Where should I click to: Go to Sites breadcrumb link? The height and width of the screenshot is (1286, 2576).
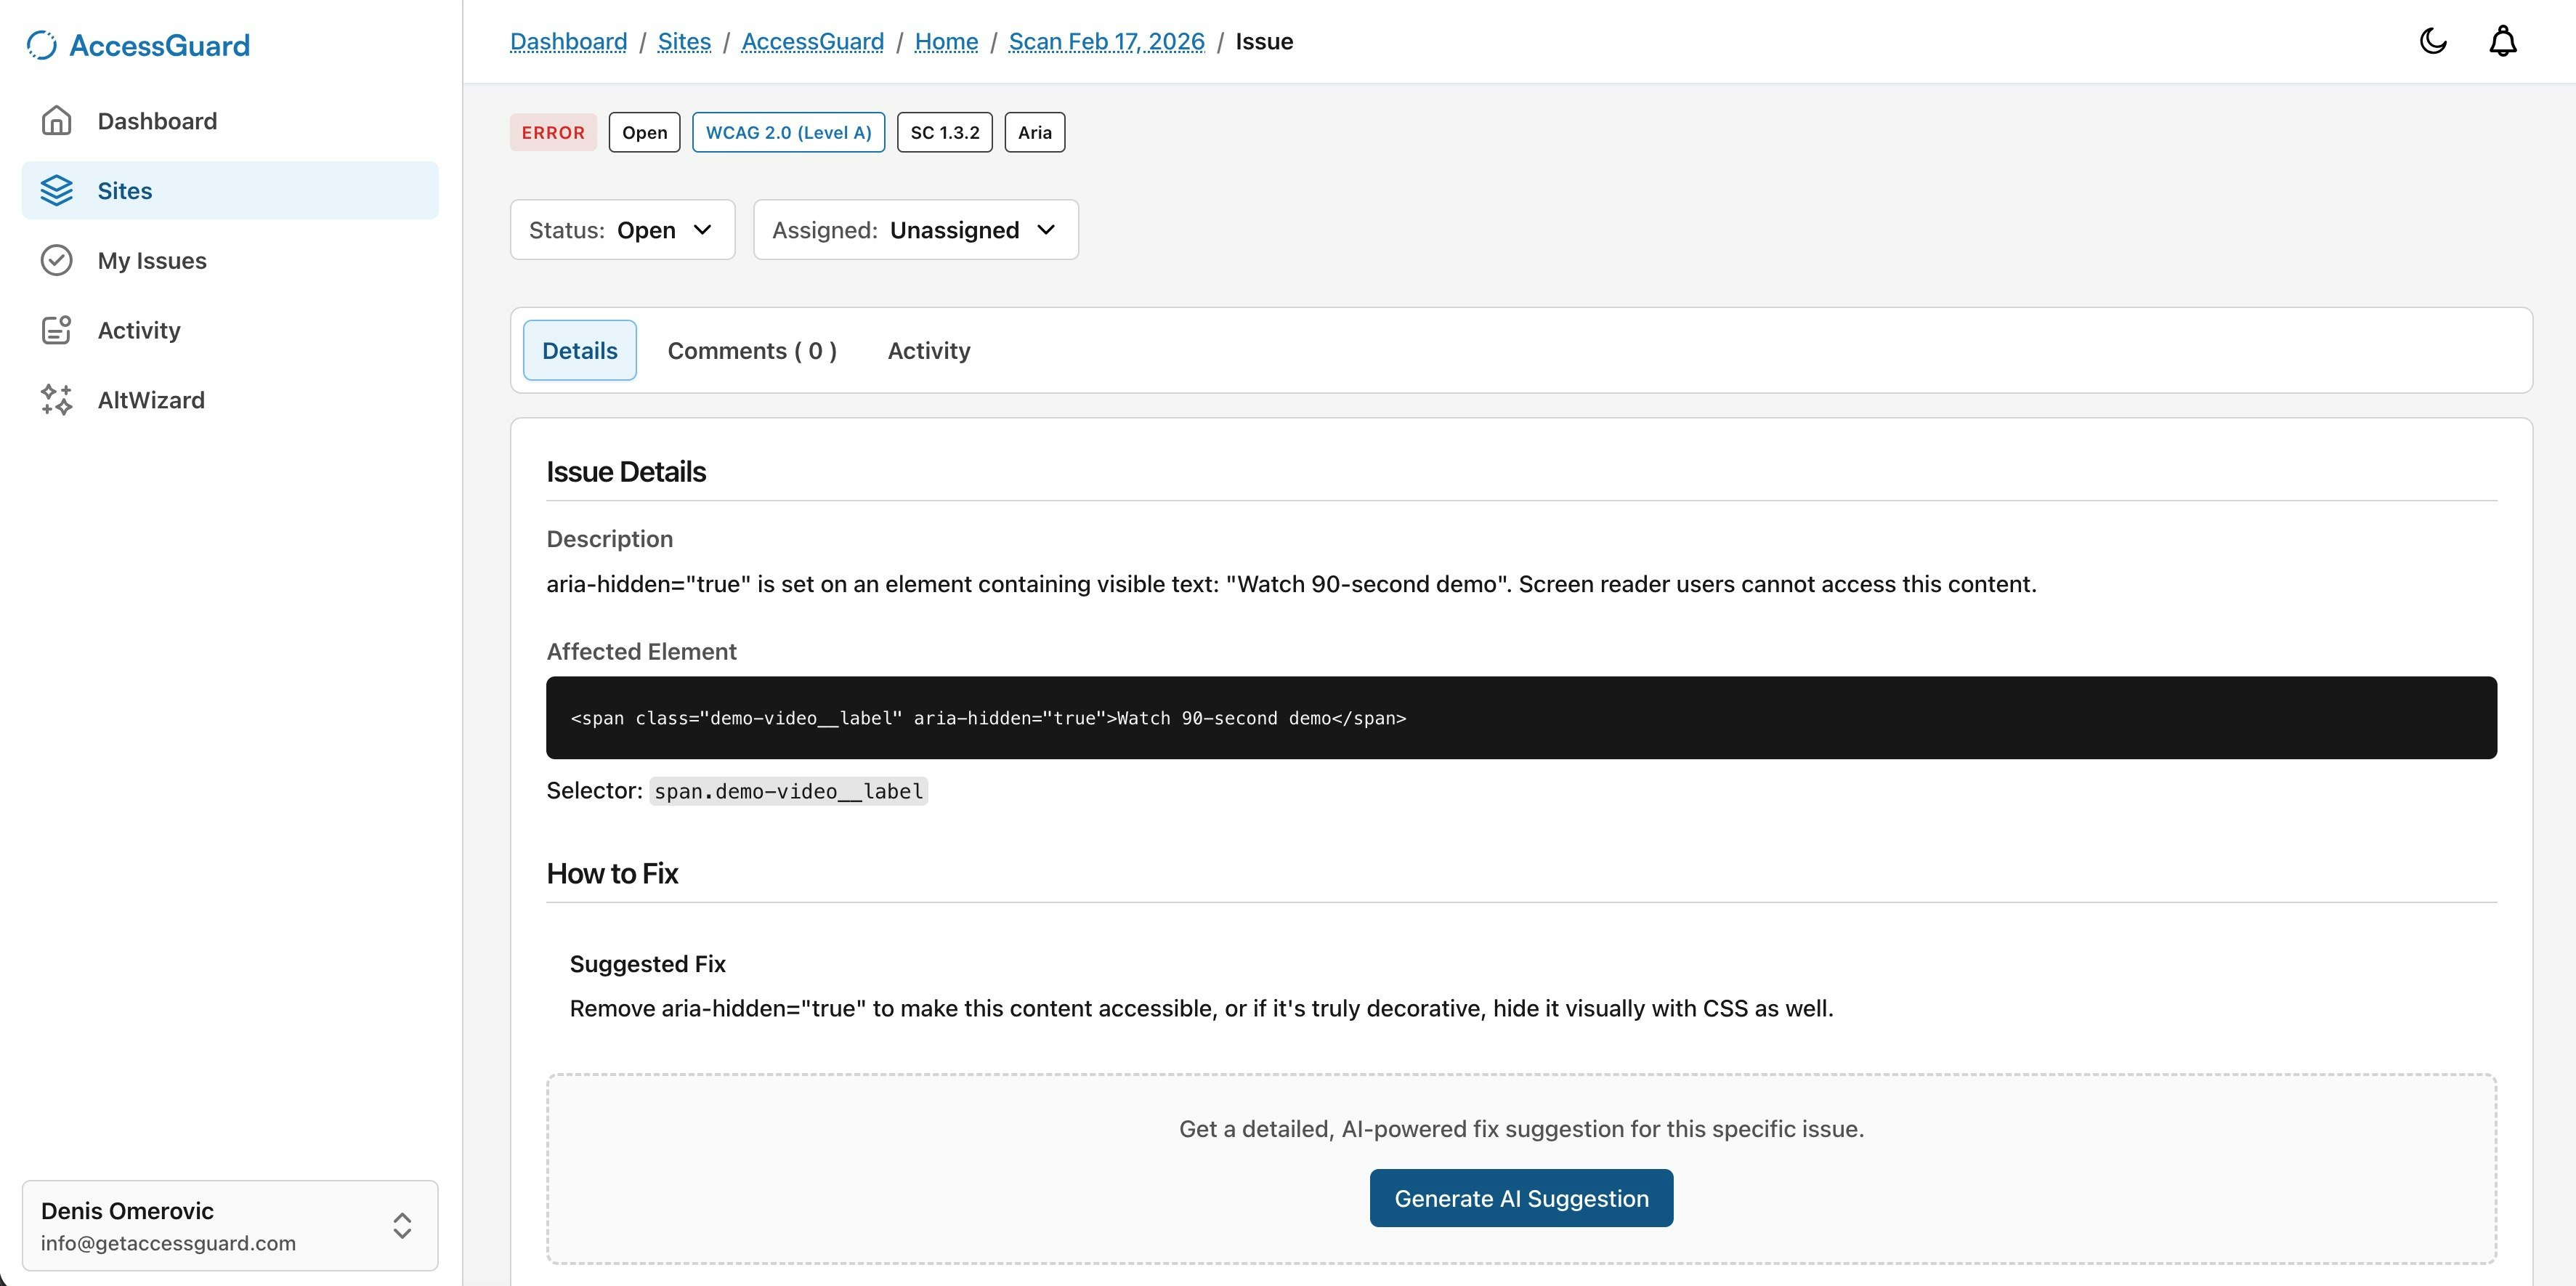tap(684, 42)
